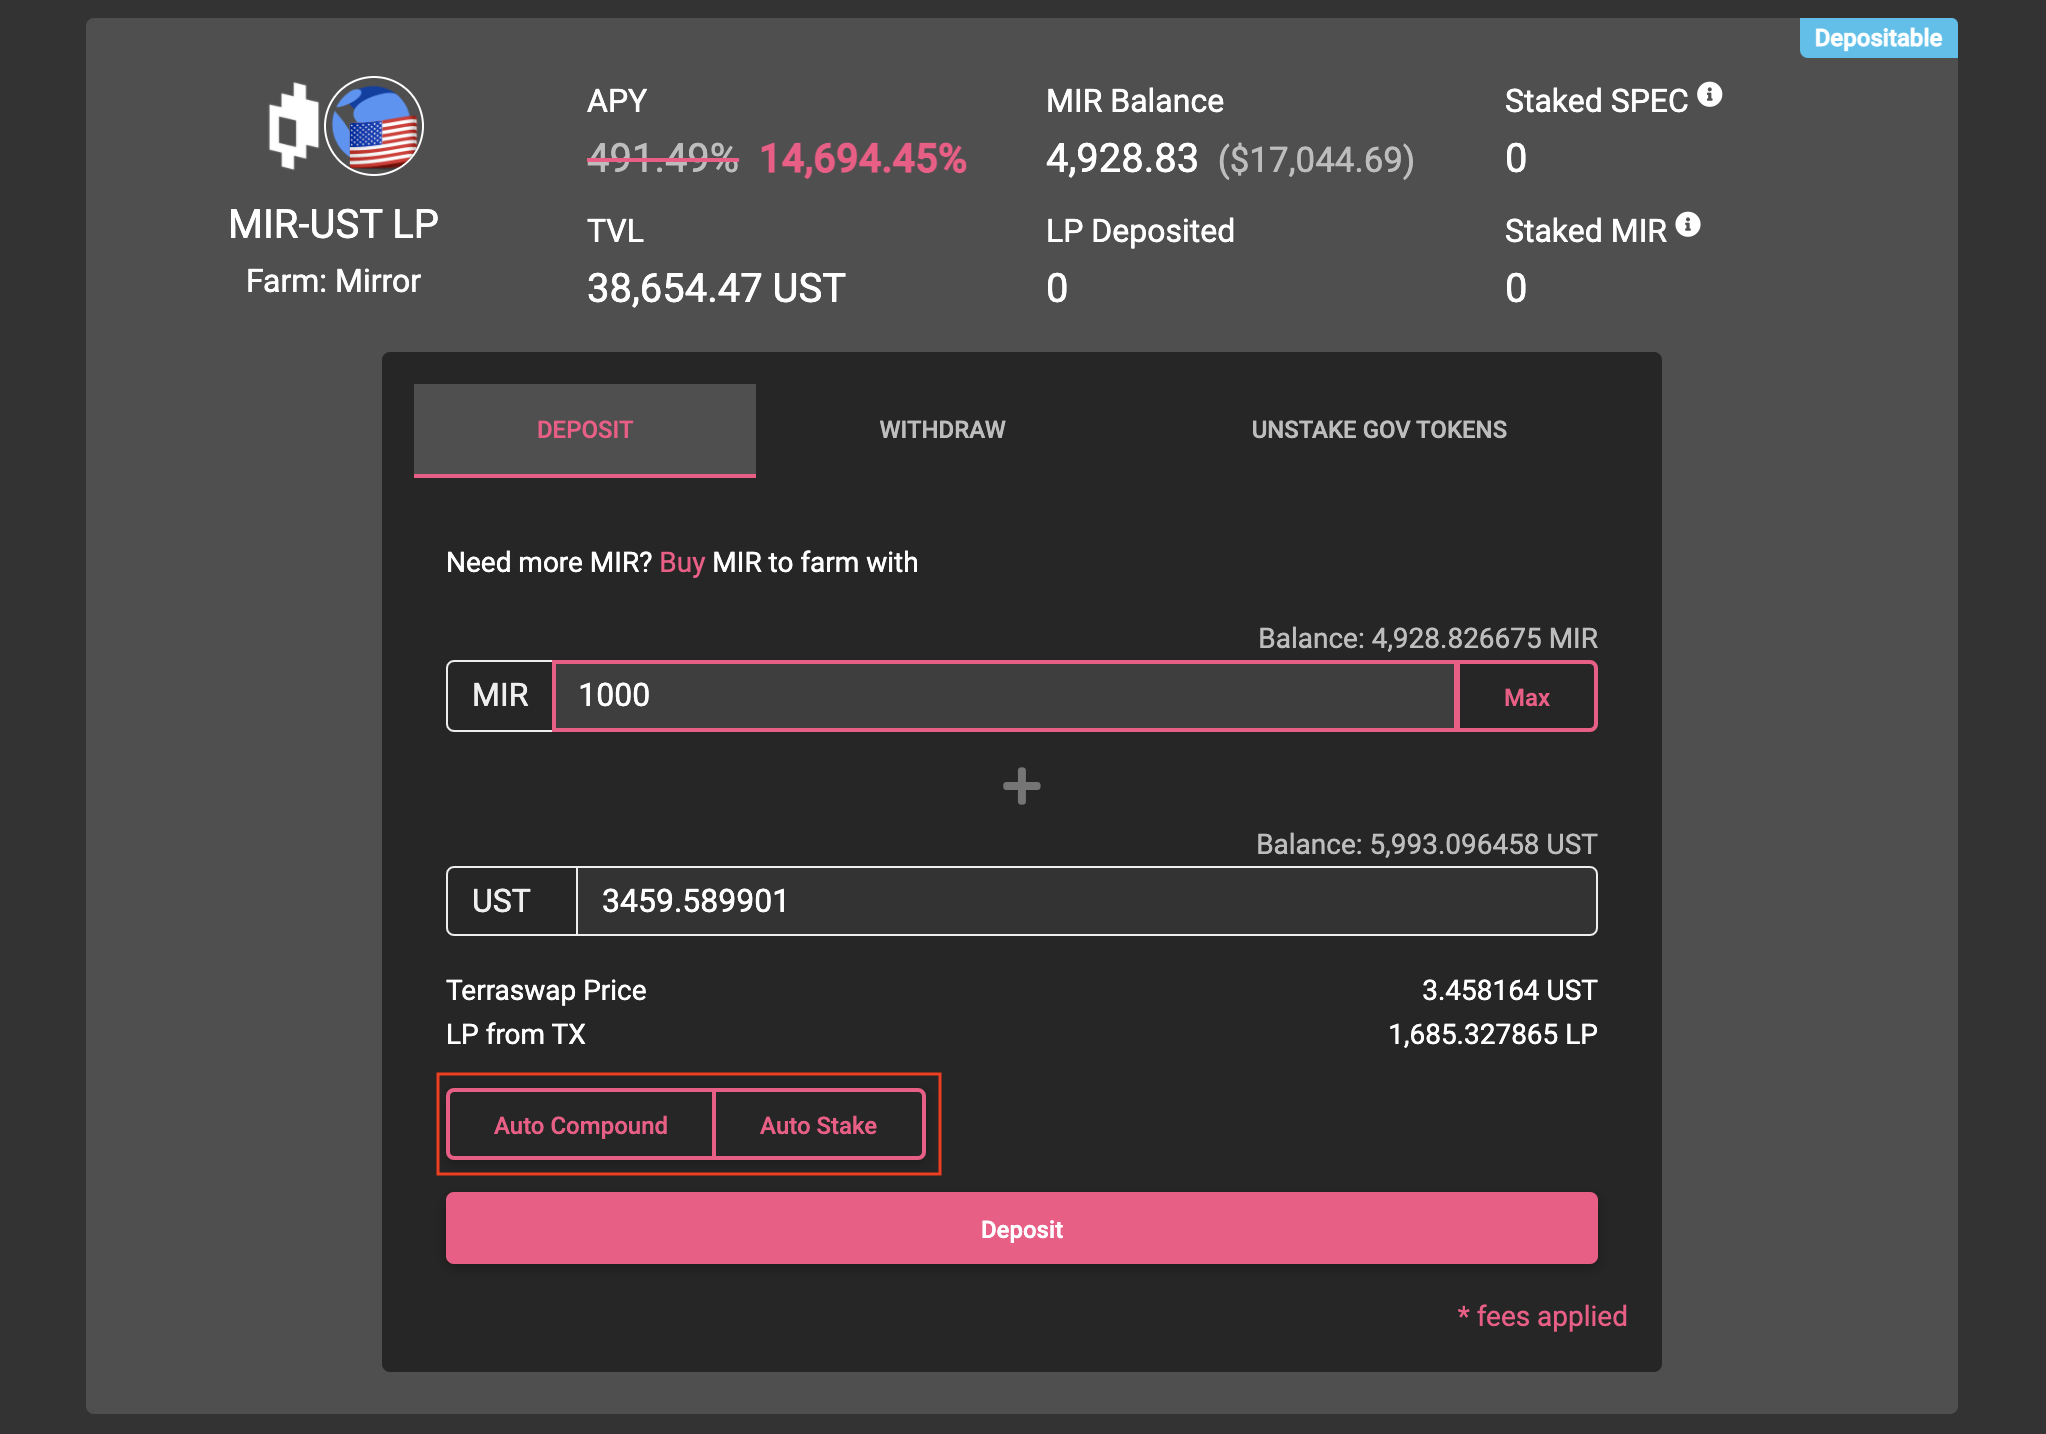Select the 'Balance: 4,928.826675 MIR' text

pos(1427,638)
